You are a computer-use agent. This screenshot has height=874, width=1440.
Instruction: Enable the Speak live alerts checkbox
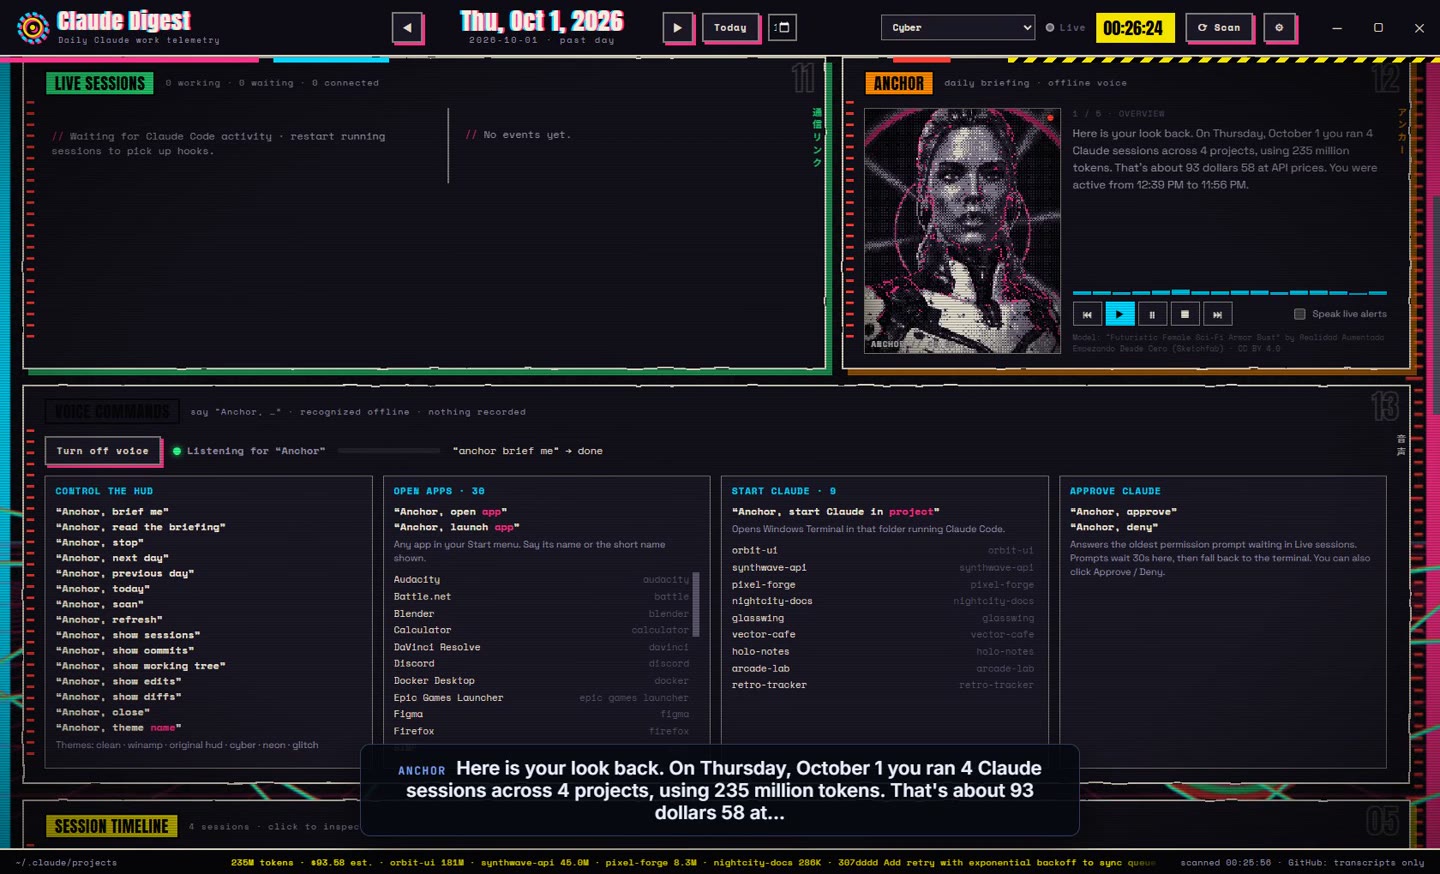pyautogui.click(x=1300, y=314)
